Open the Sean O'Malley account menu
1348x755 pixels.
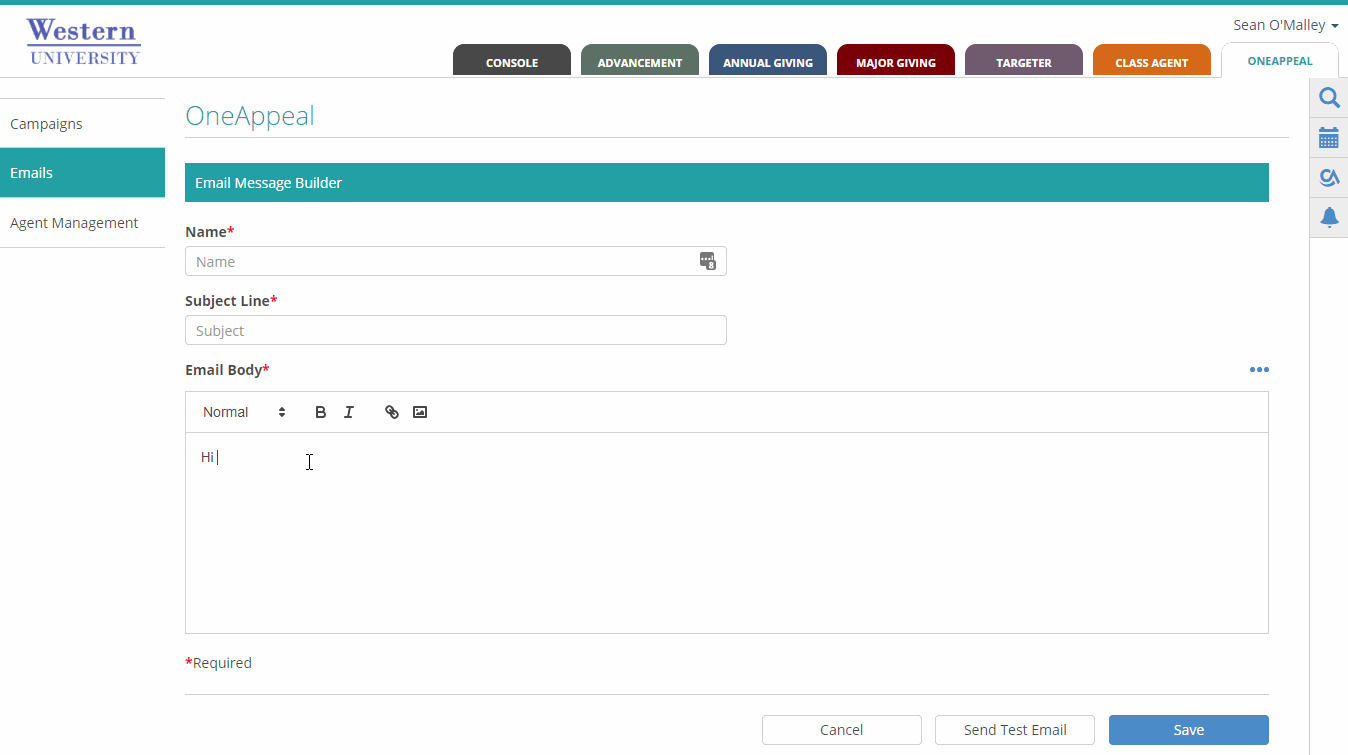point(1284,24)
